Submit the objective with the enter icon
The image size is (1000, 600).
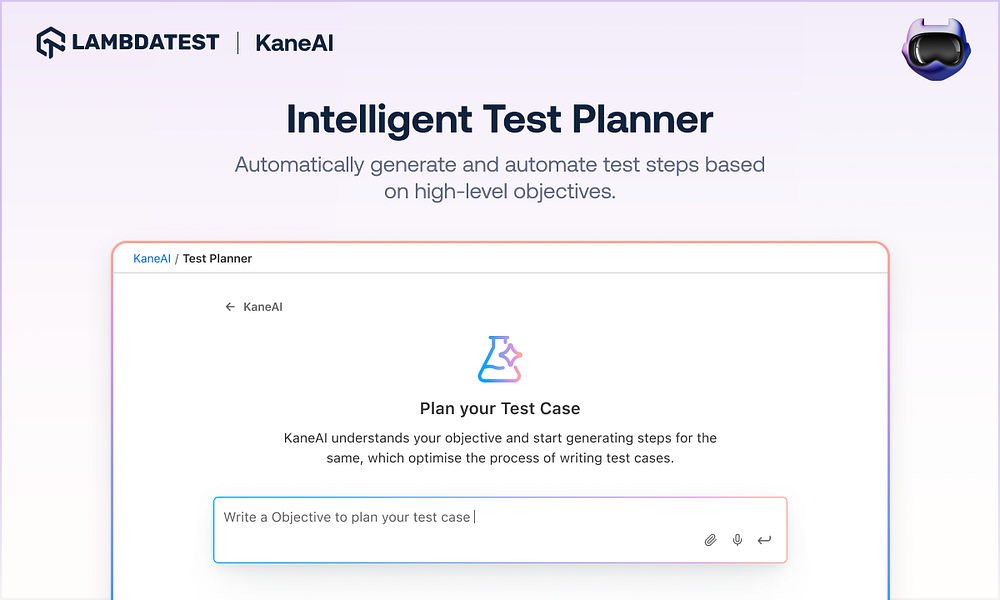(x=764, y=540)
